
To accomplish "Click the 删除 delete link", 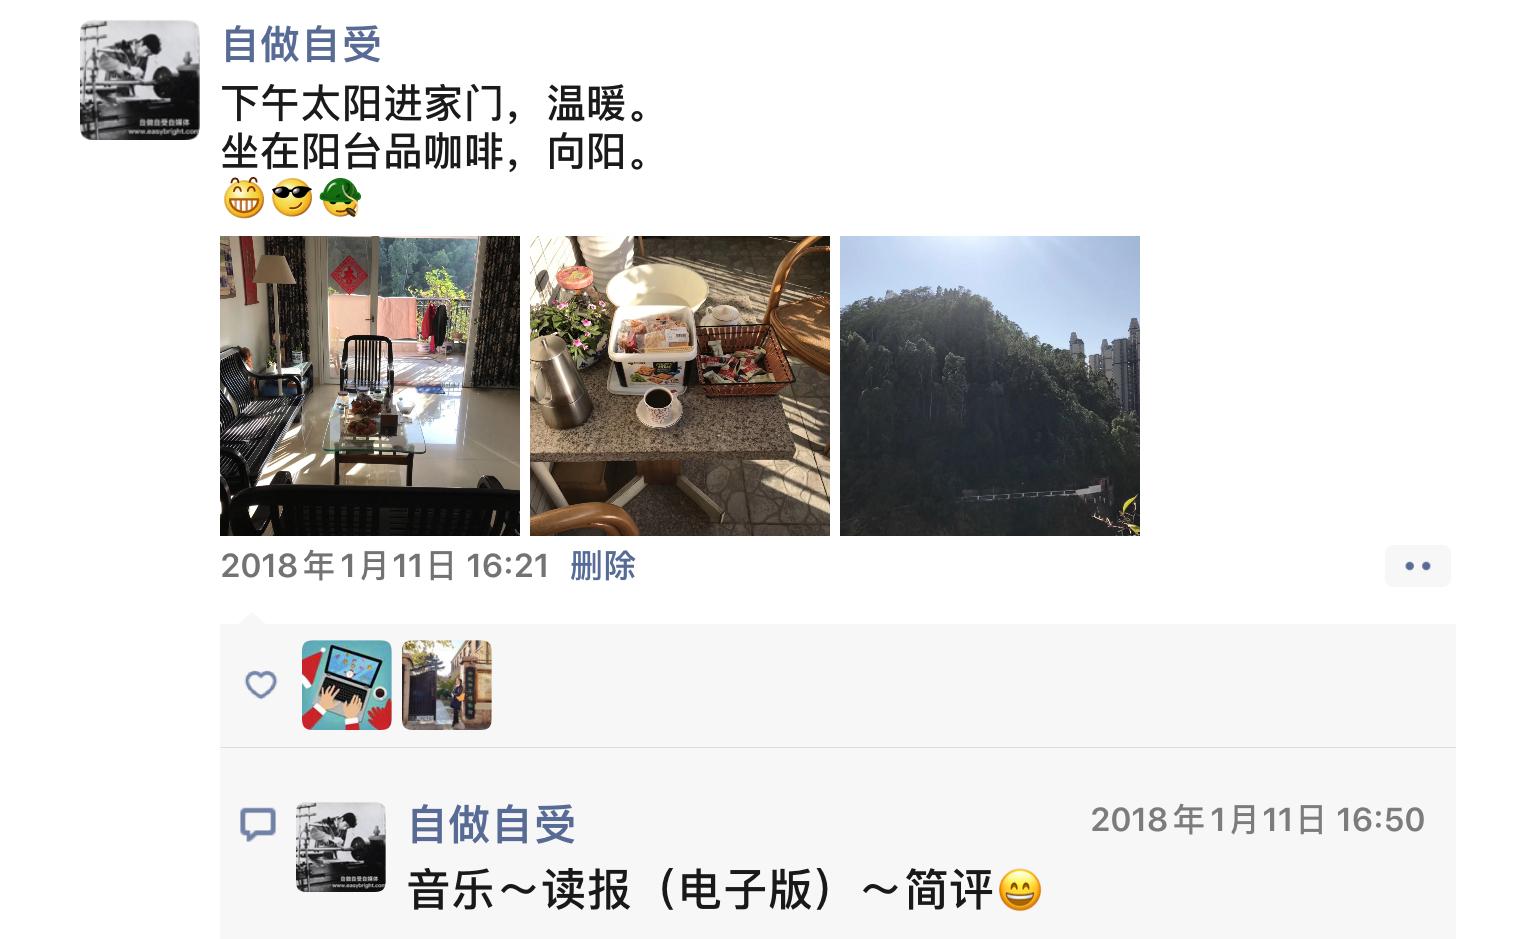I will (603, 566).
